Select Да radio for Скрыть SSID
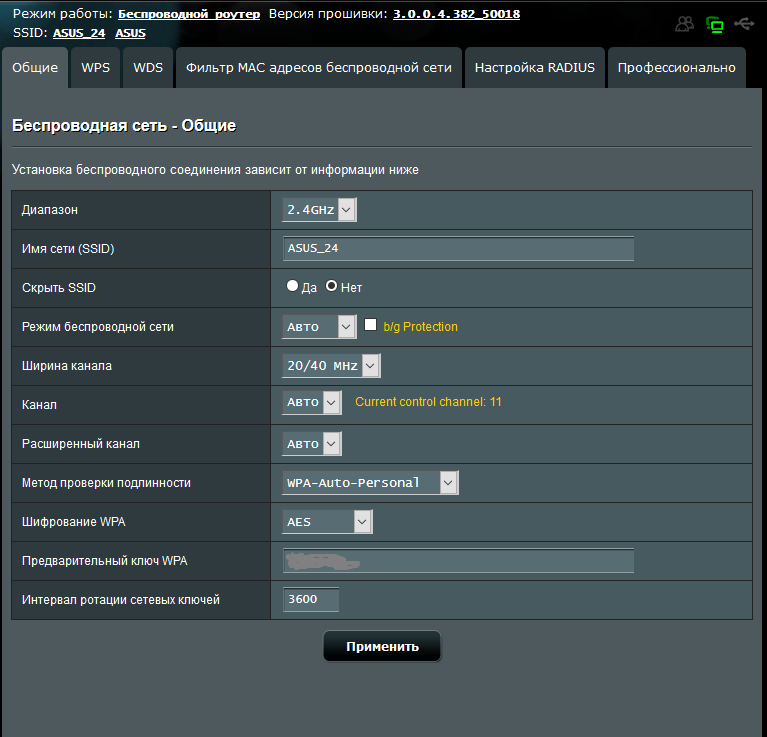This screenshot has height=737, width=767. pos(292,286)
